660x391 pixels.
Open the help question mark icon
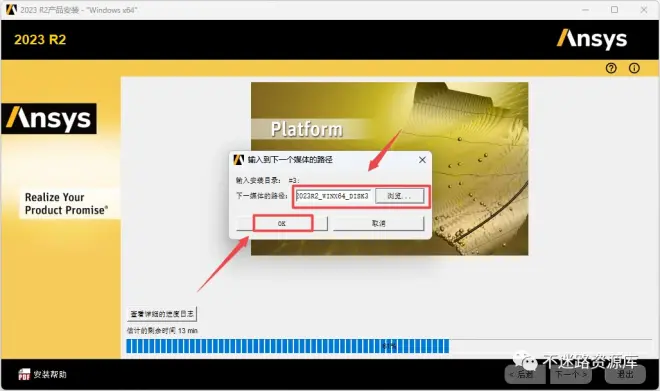(611, 68)
